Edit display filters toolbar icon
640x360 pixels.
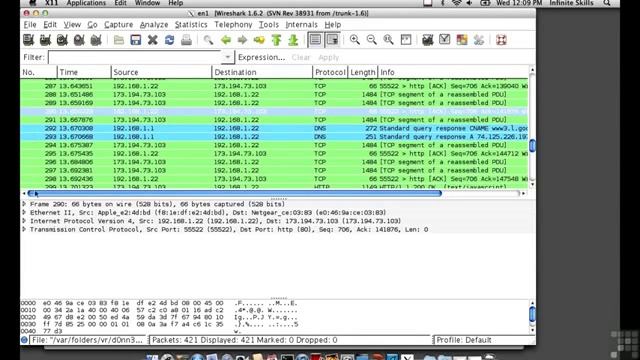pyautogui.click(x=444, y=40)
